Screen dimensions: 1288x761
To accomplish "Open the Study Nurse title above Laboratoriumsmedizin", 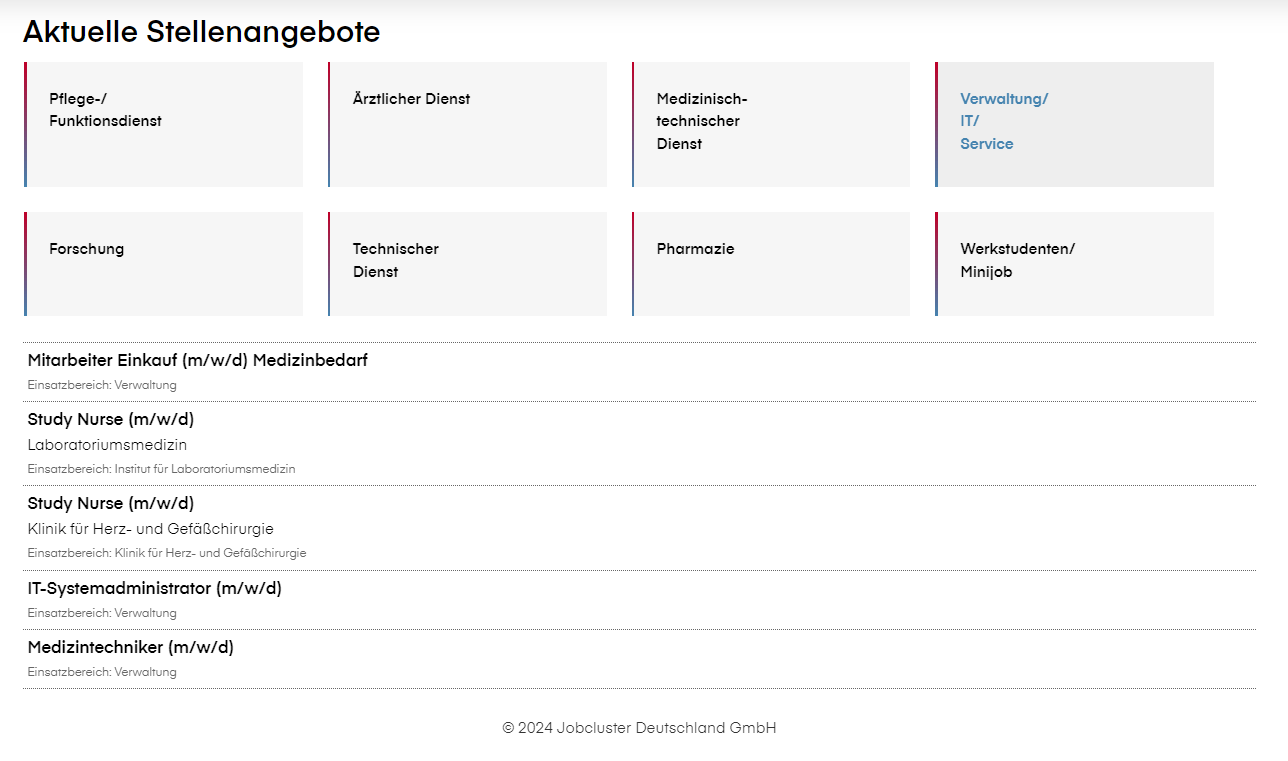I will coord(111,419).
